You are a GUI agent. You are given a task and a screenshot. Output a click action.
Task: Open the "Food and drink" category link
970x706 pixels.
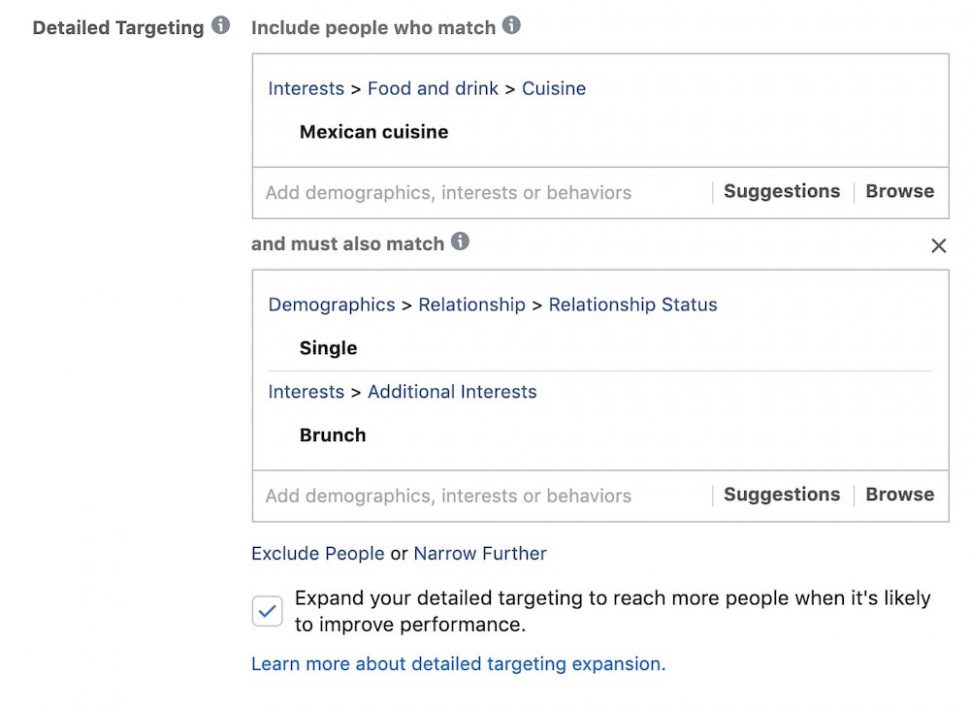(433, 88)
